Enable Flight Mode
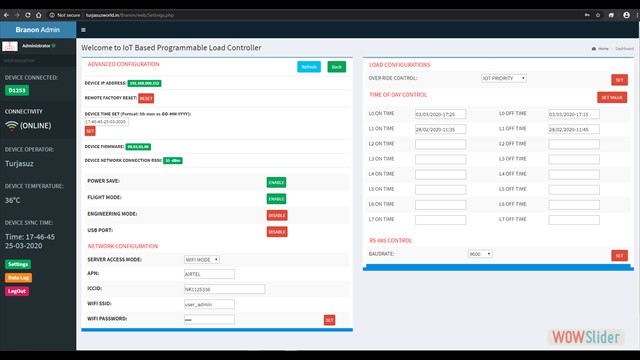Screen dimensions: 640x360 pyautogui.click(x=276, y=199)
